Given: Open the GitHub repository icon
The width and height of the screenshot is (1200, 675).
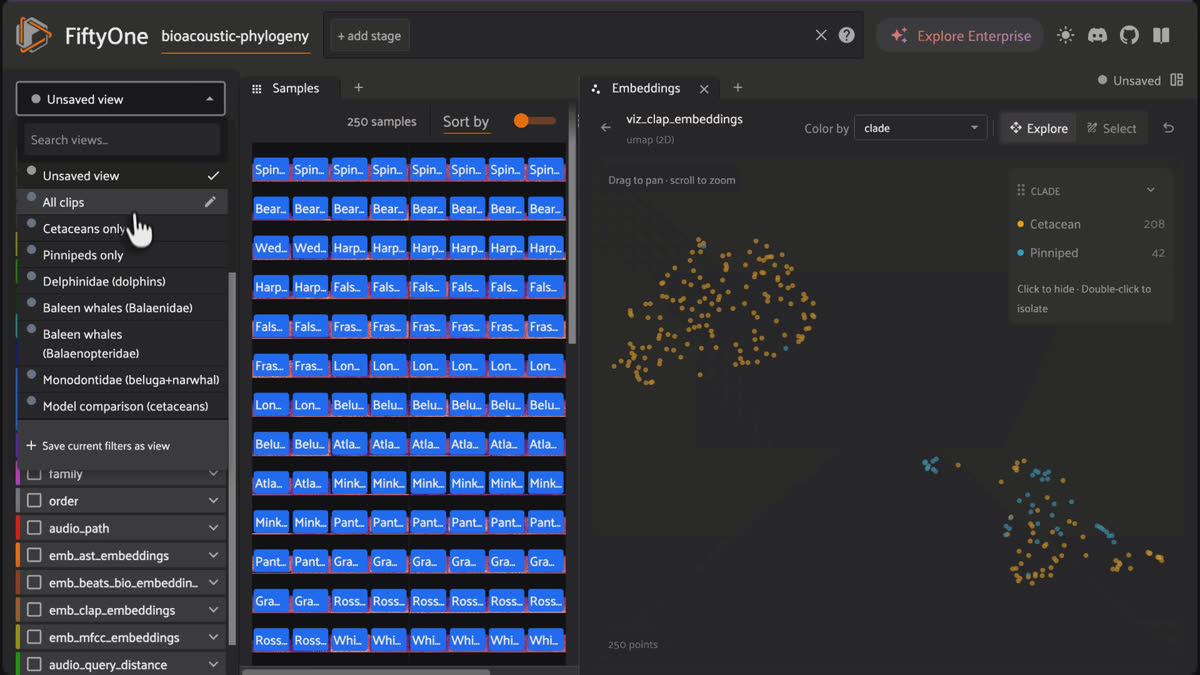Looking at the screenshot, I should (x=1129, y=35).
